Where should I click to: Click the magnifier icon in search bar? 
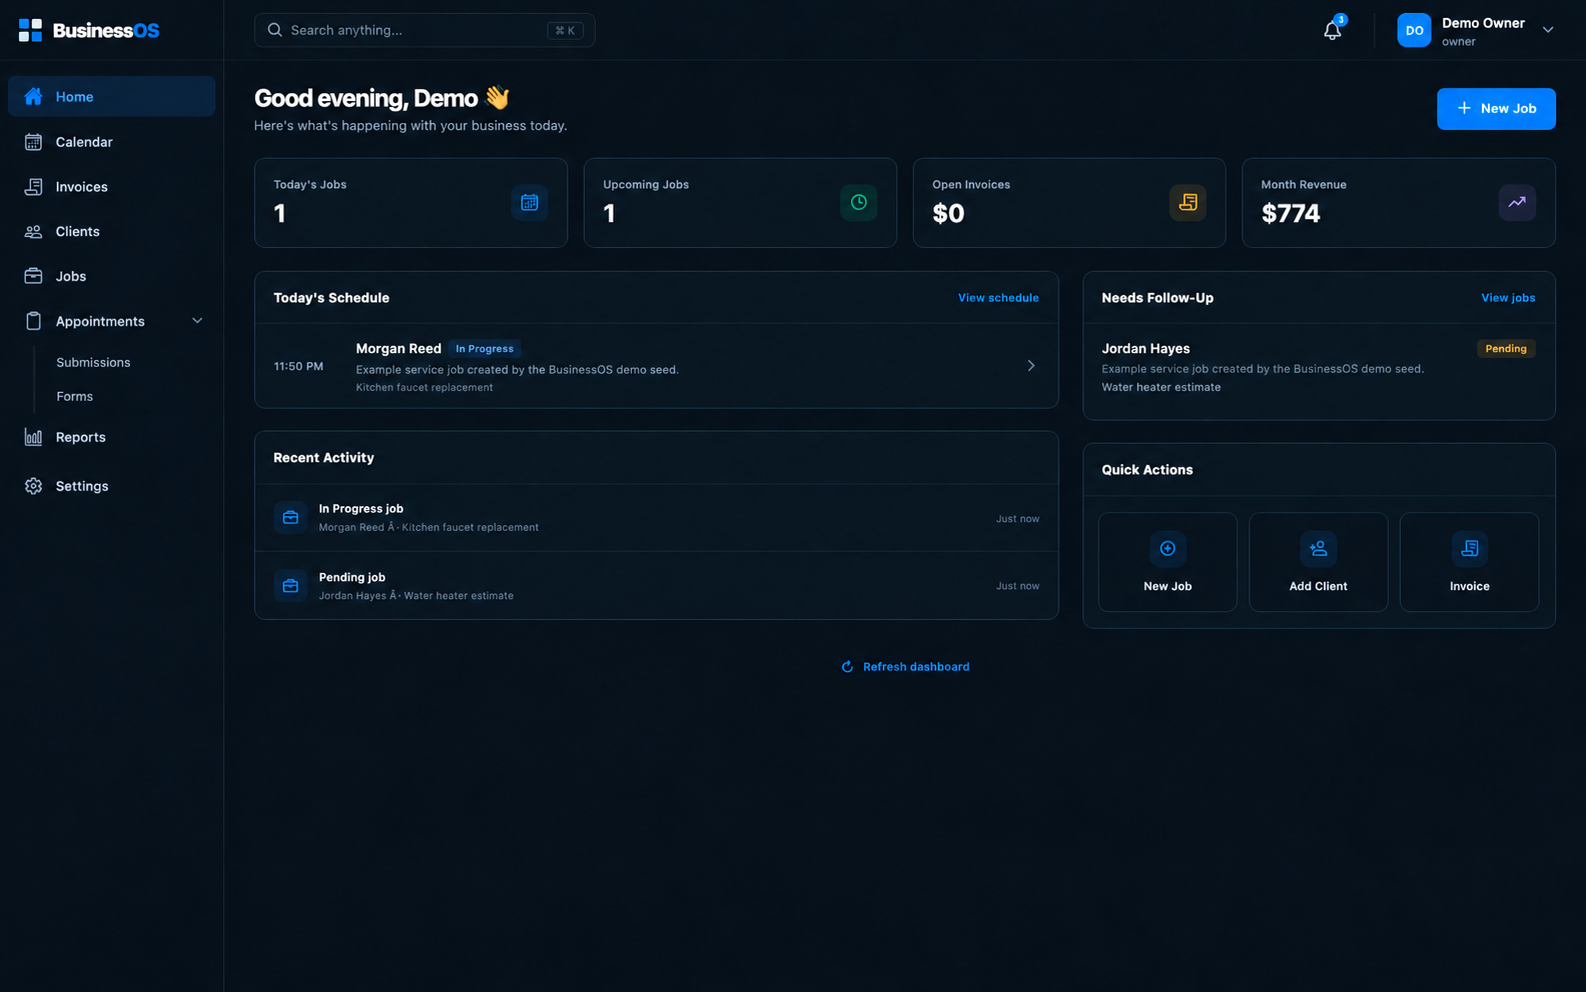274,30
